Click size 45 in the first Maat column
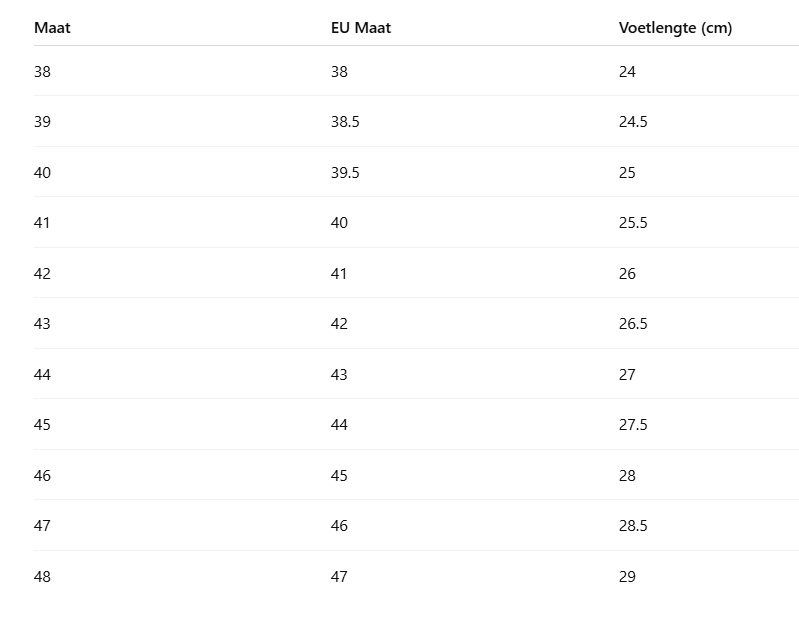 coord(42,425)
